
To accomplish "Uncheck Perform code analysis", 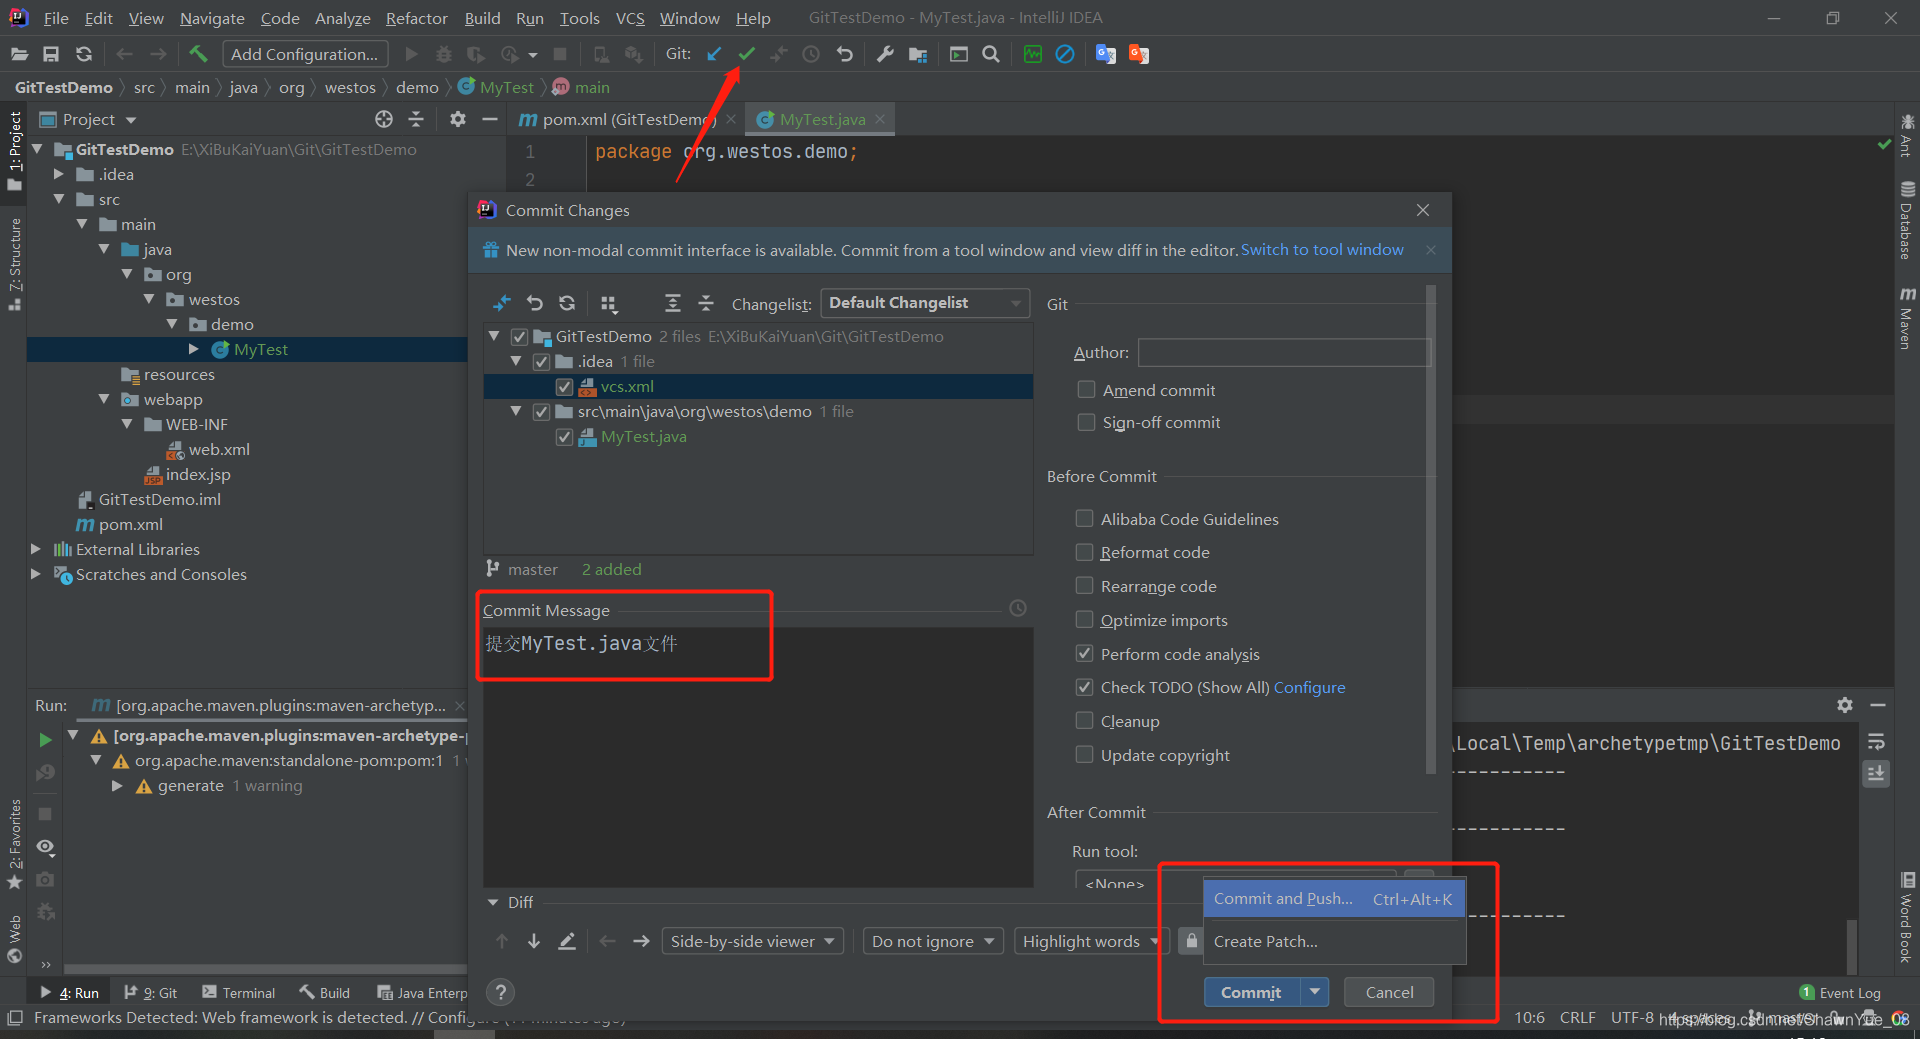I will pyautogui.click(x=1084, y=653).
